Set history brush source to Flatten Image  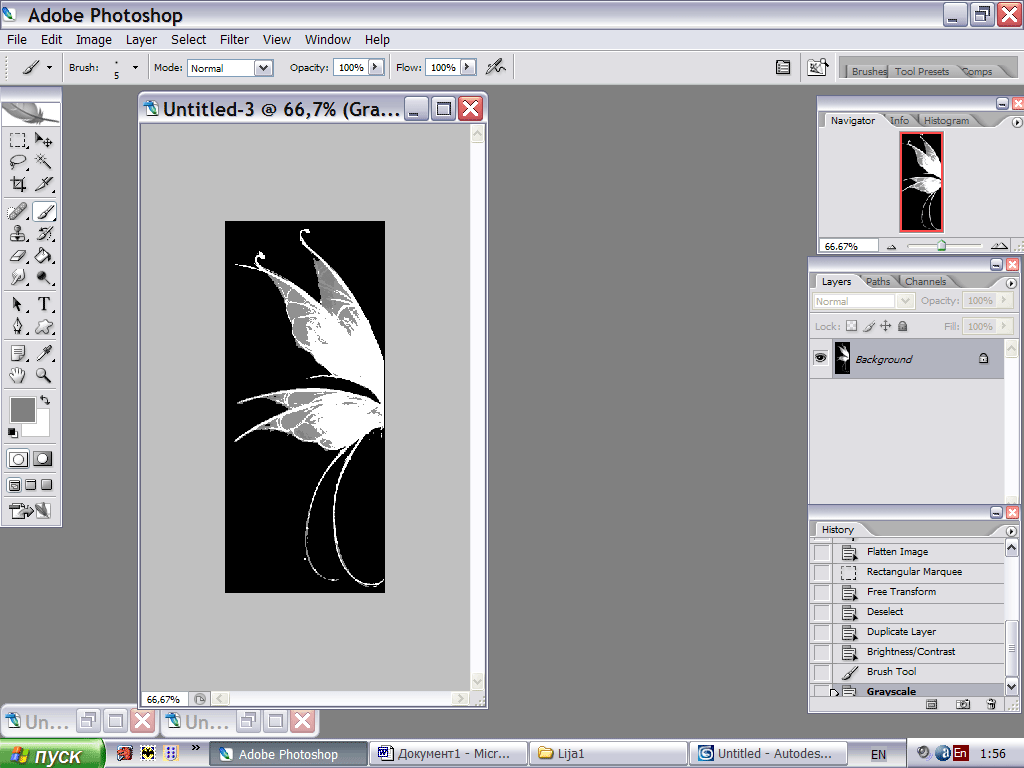click(822, 552)
